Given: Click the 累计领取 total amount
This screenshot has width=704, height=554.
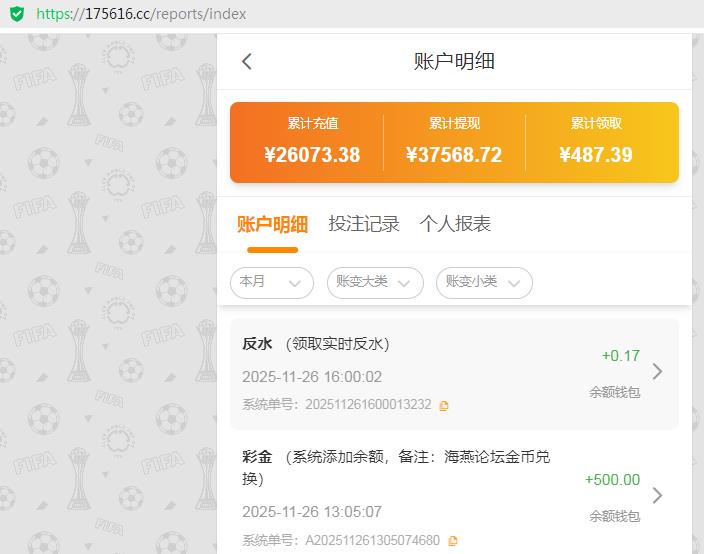Looking at the screenshot, I should tap(596, 155).
